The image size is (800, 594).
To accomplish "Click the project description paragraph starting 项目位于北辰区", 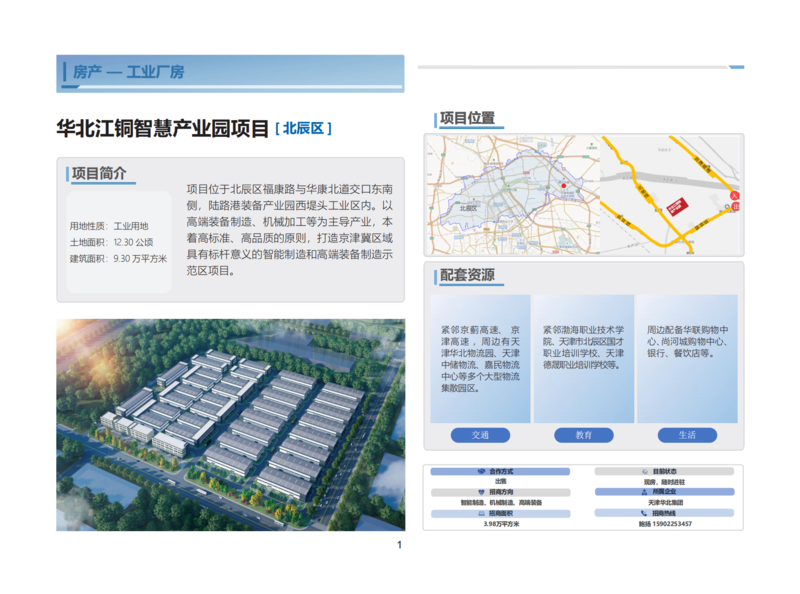I will point(289,230).
